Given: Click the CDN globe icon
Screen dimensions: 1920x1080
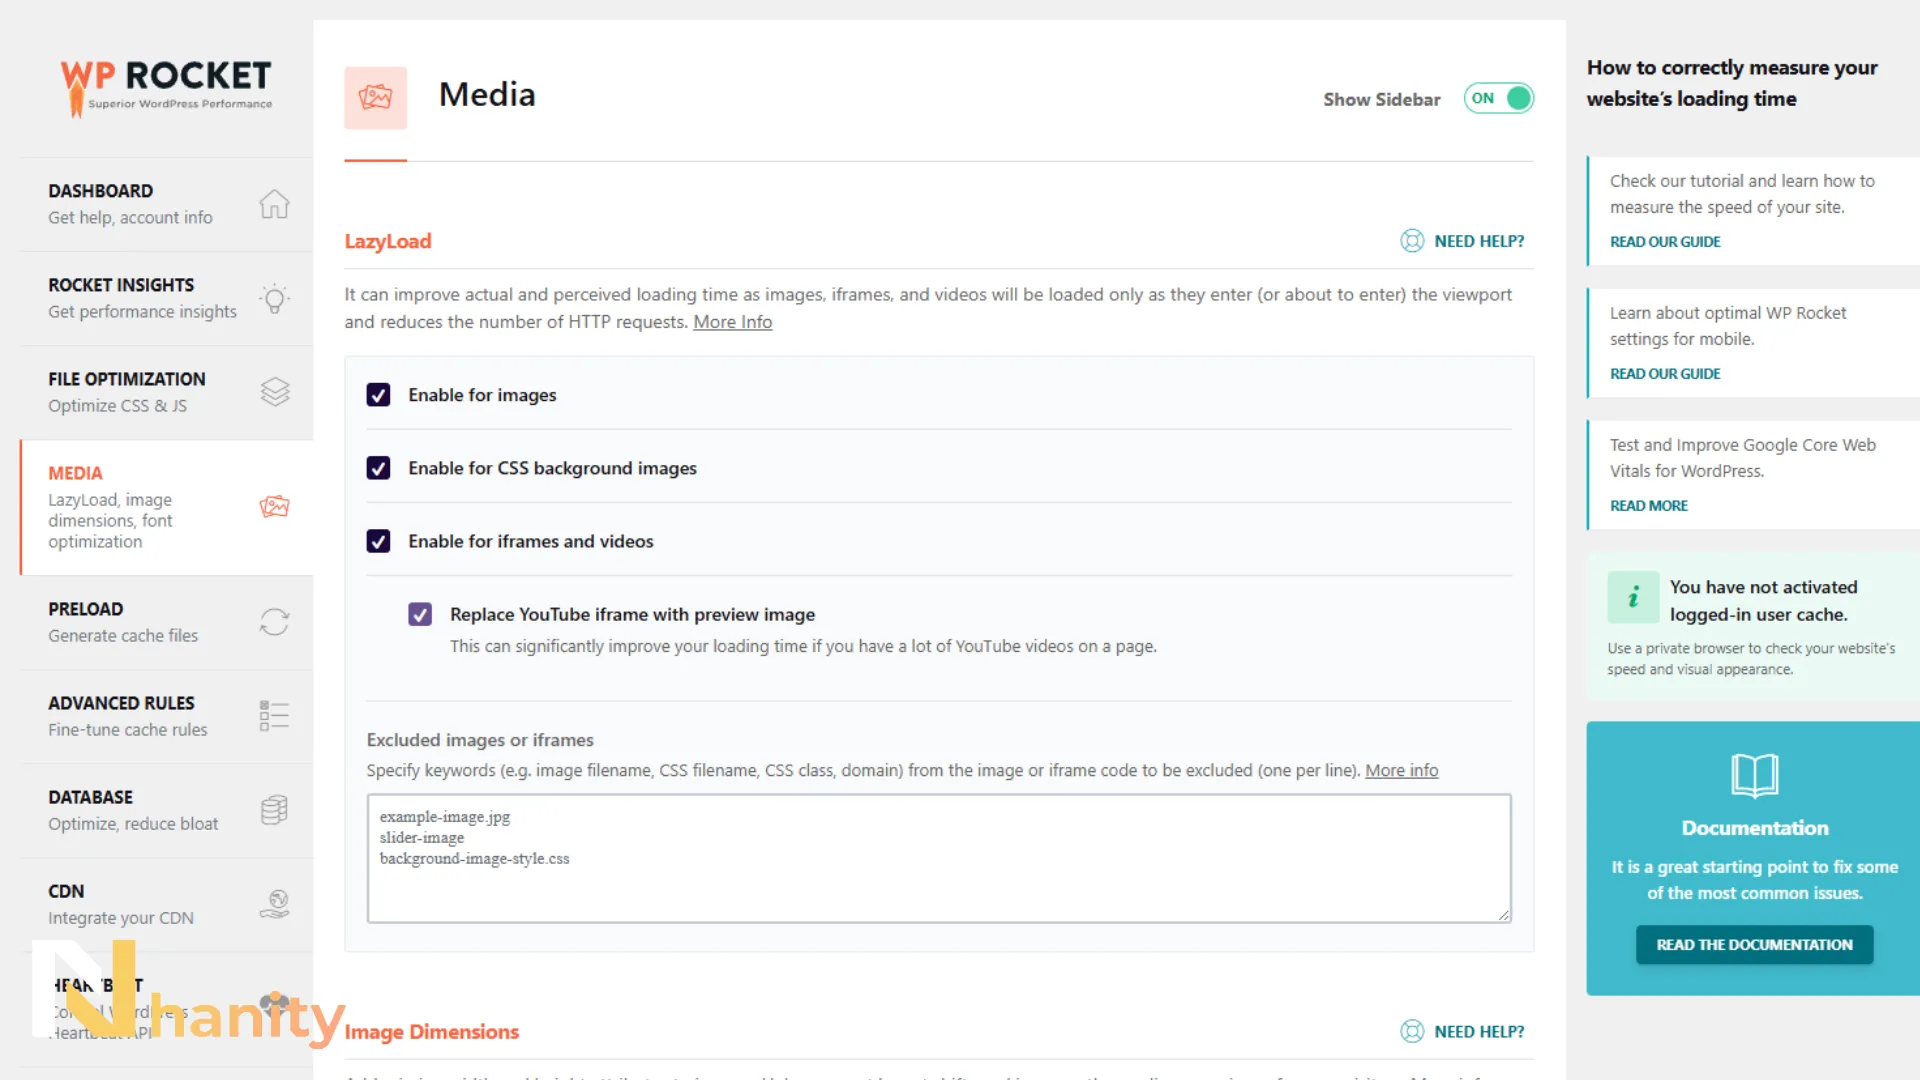Looking at the screenshot, I should 274,904.
